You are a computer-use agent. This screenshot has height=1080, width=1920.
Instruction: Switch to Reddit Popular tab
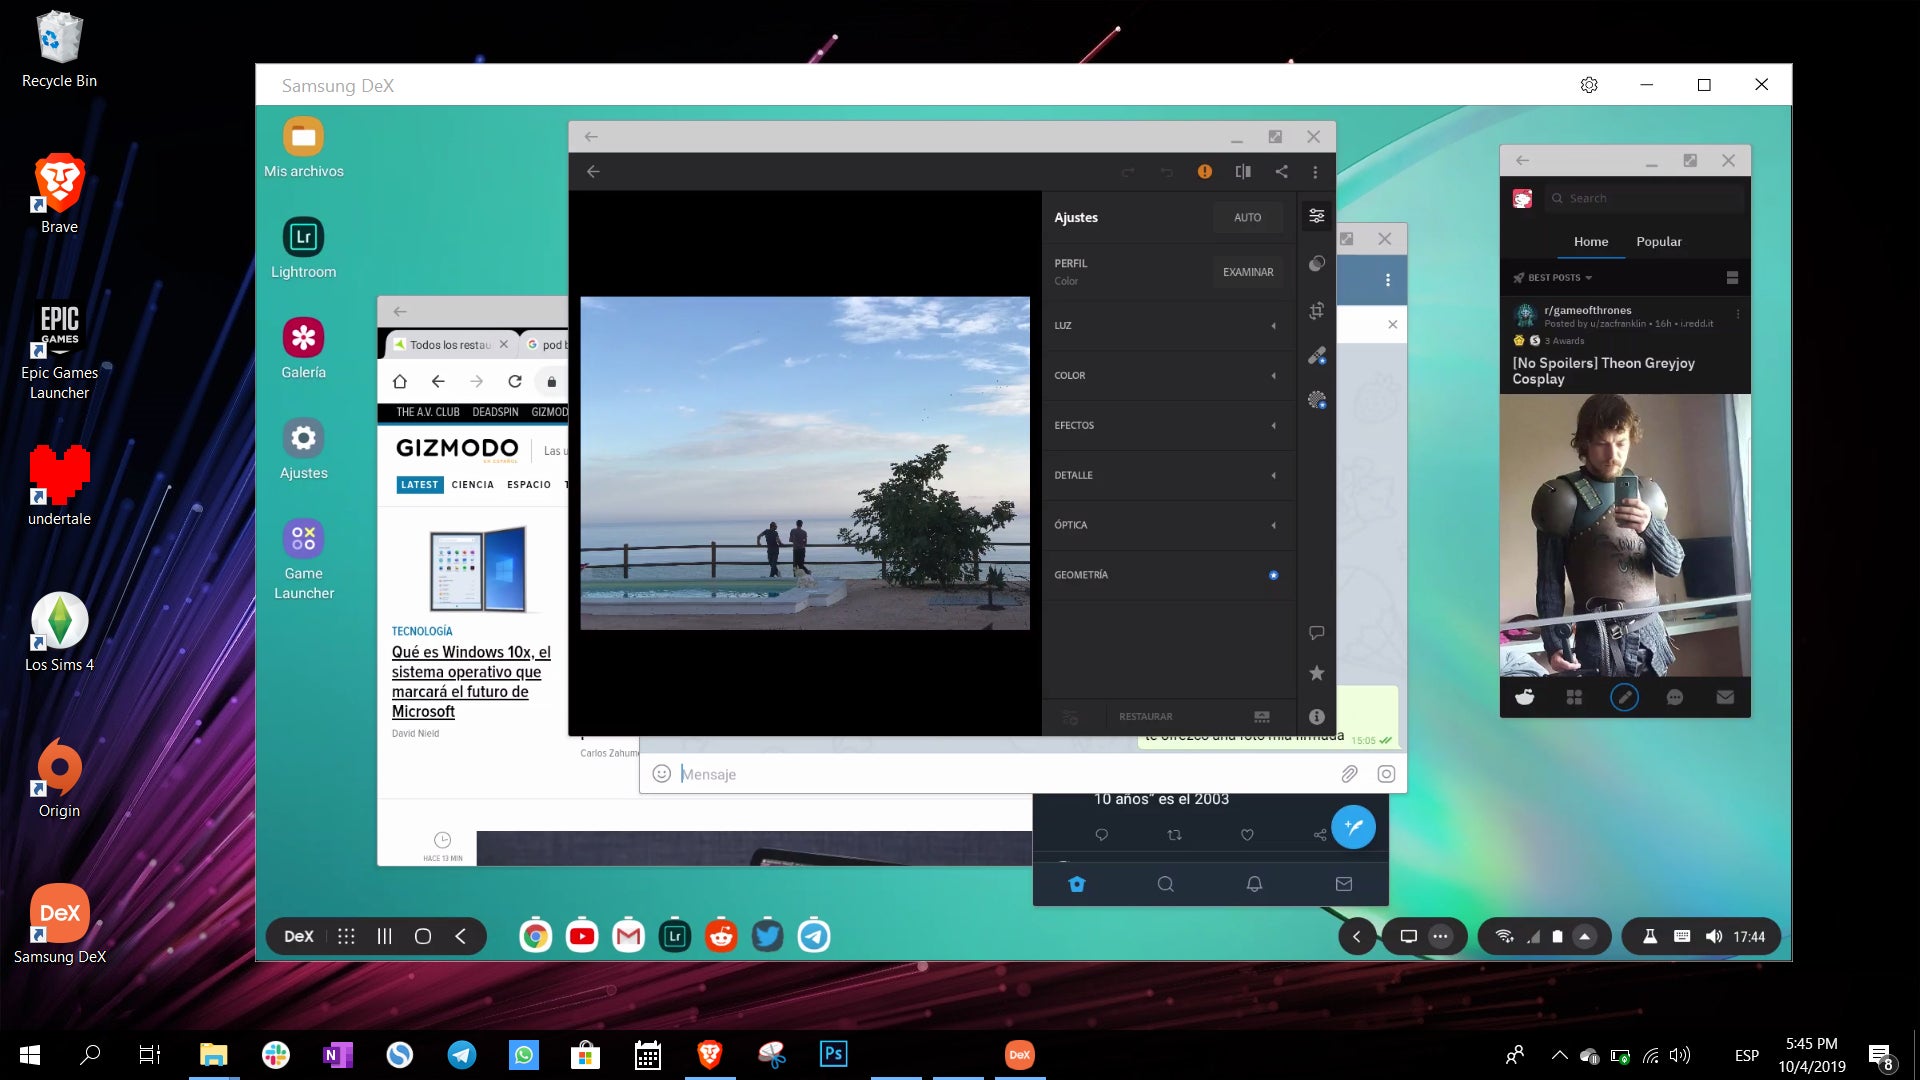[1658, 242]
